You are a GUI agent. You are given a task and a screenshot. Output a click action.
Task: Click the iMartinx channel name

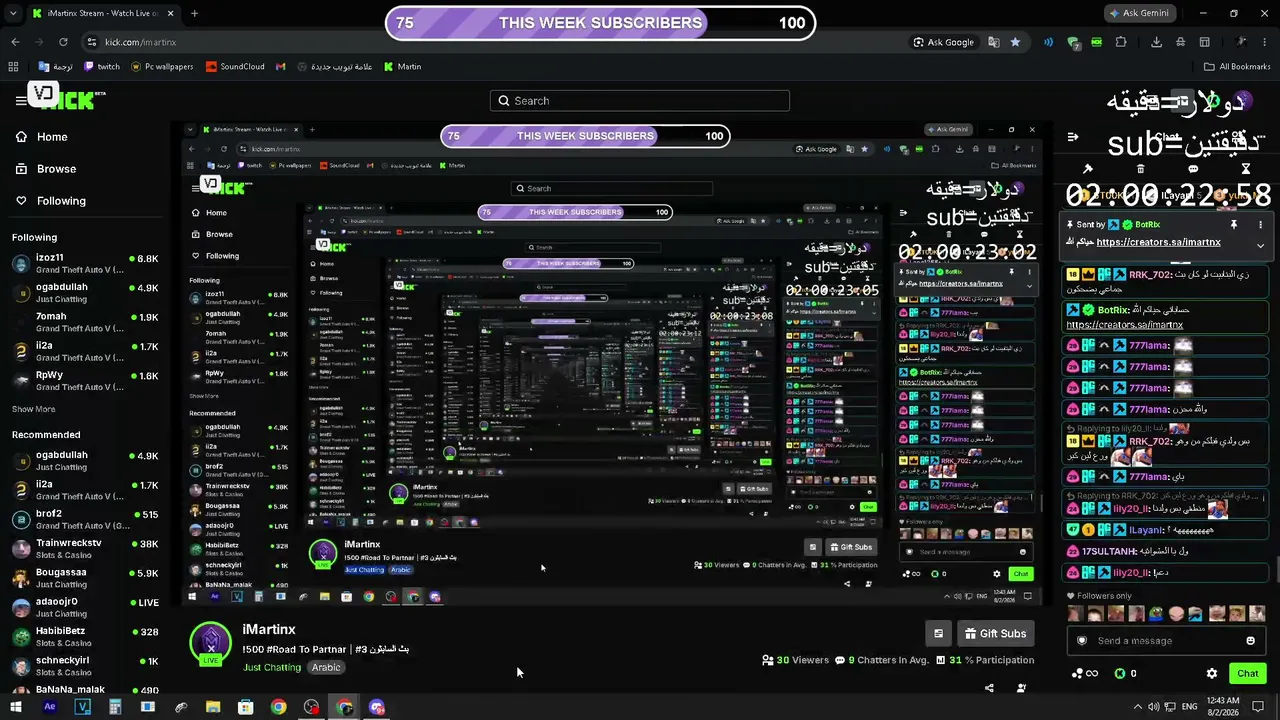tap(269, 629)
